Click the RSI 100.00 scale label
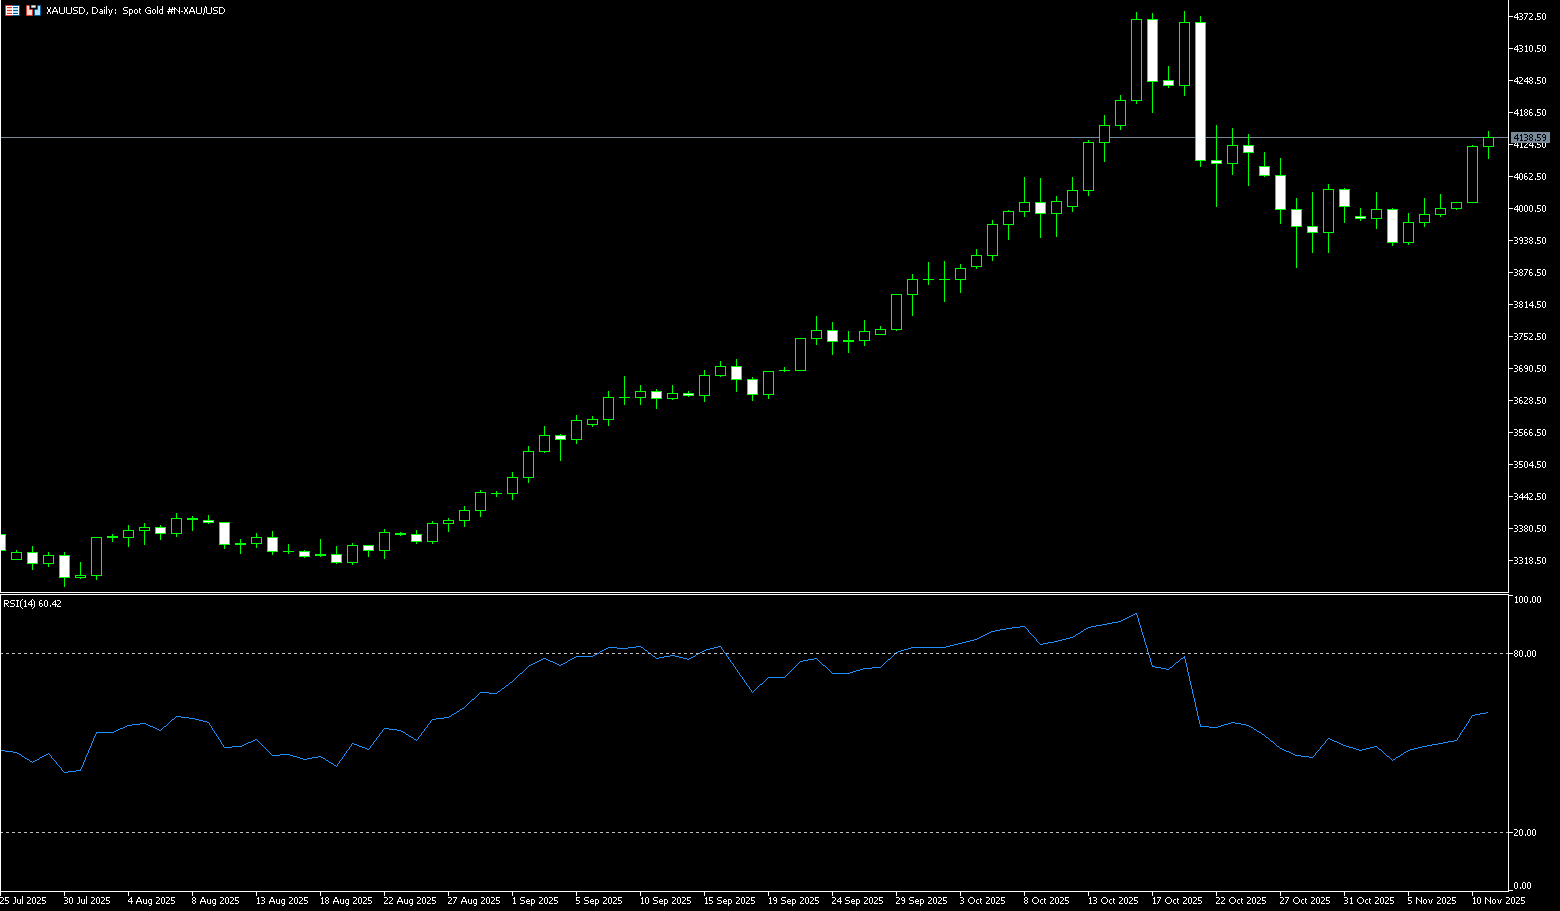Viewport: 1560px width, 911px height. 1527,600
